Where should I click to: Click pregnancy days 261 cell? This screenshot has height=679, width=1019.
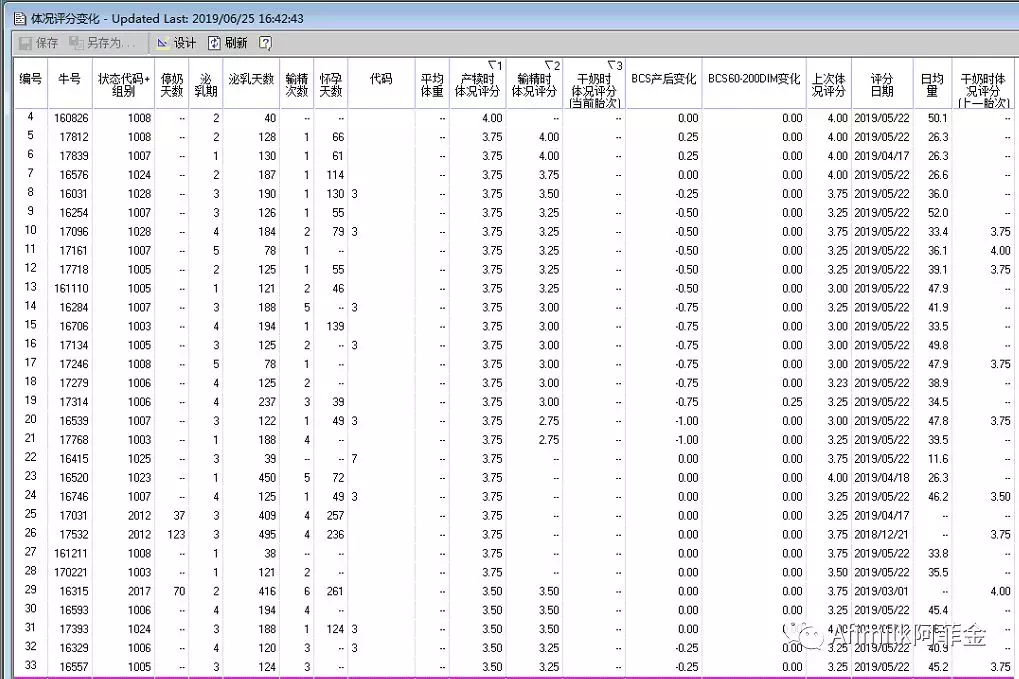pos(335,591)
